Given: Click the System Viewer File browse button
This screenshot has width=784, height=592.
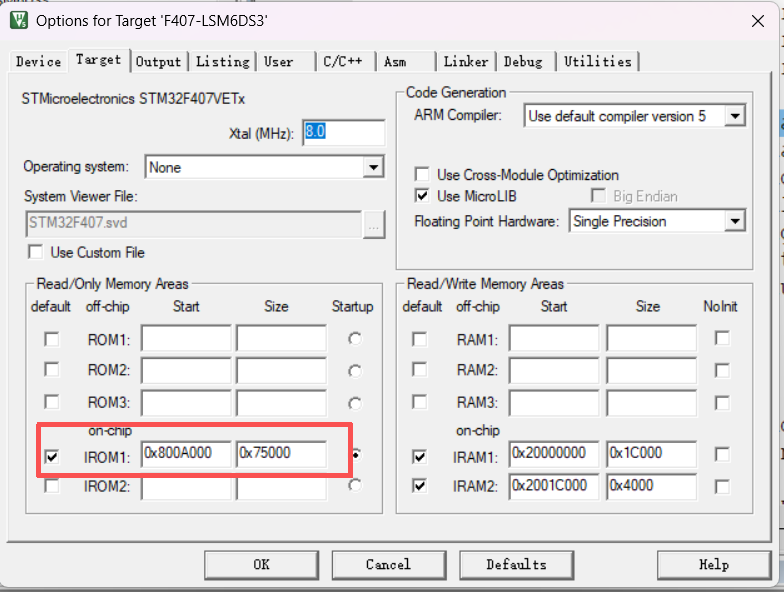Looking at the screenshot, I should click(374, 224).
